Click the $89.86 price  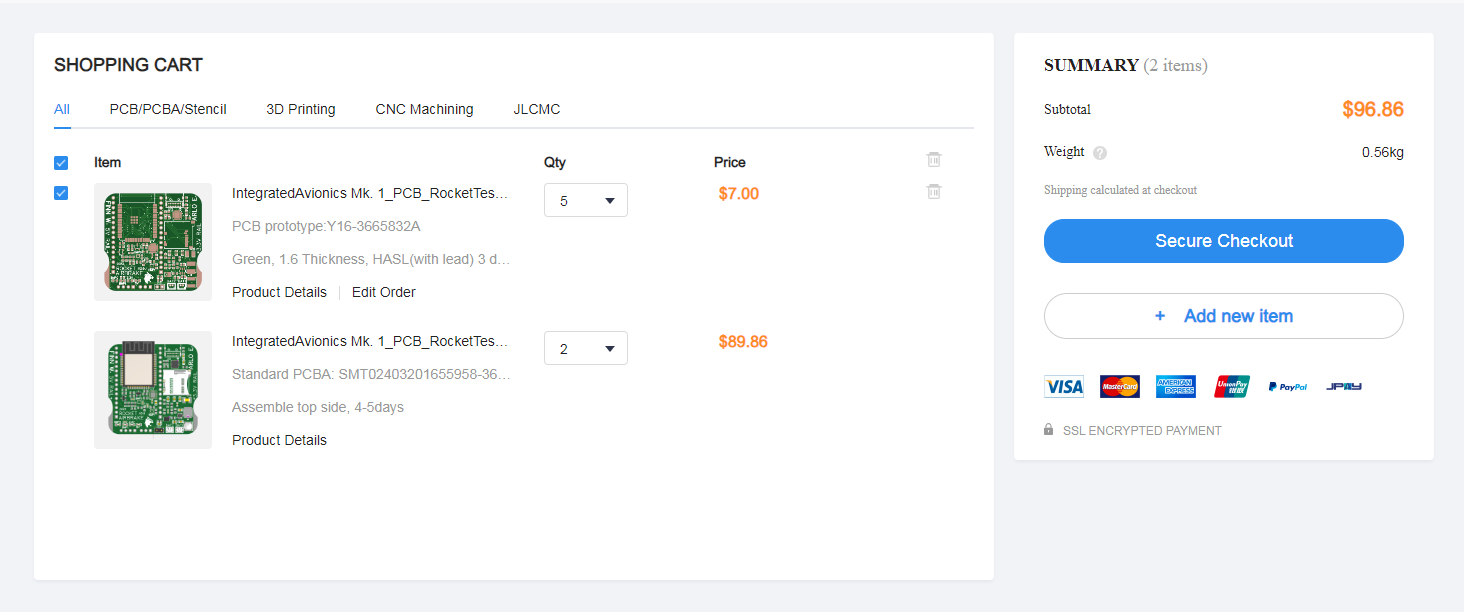(743, 342)
